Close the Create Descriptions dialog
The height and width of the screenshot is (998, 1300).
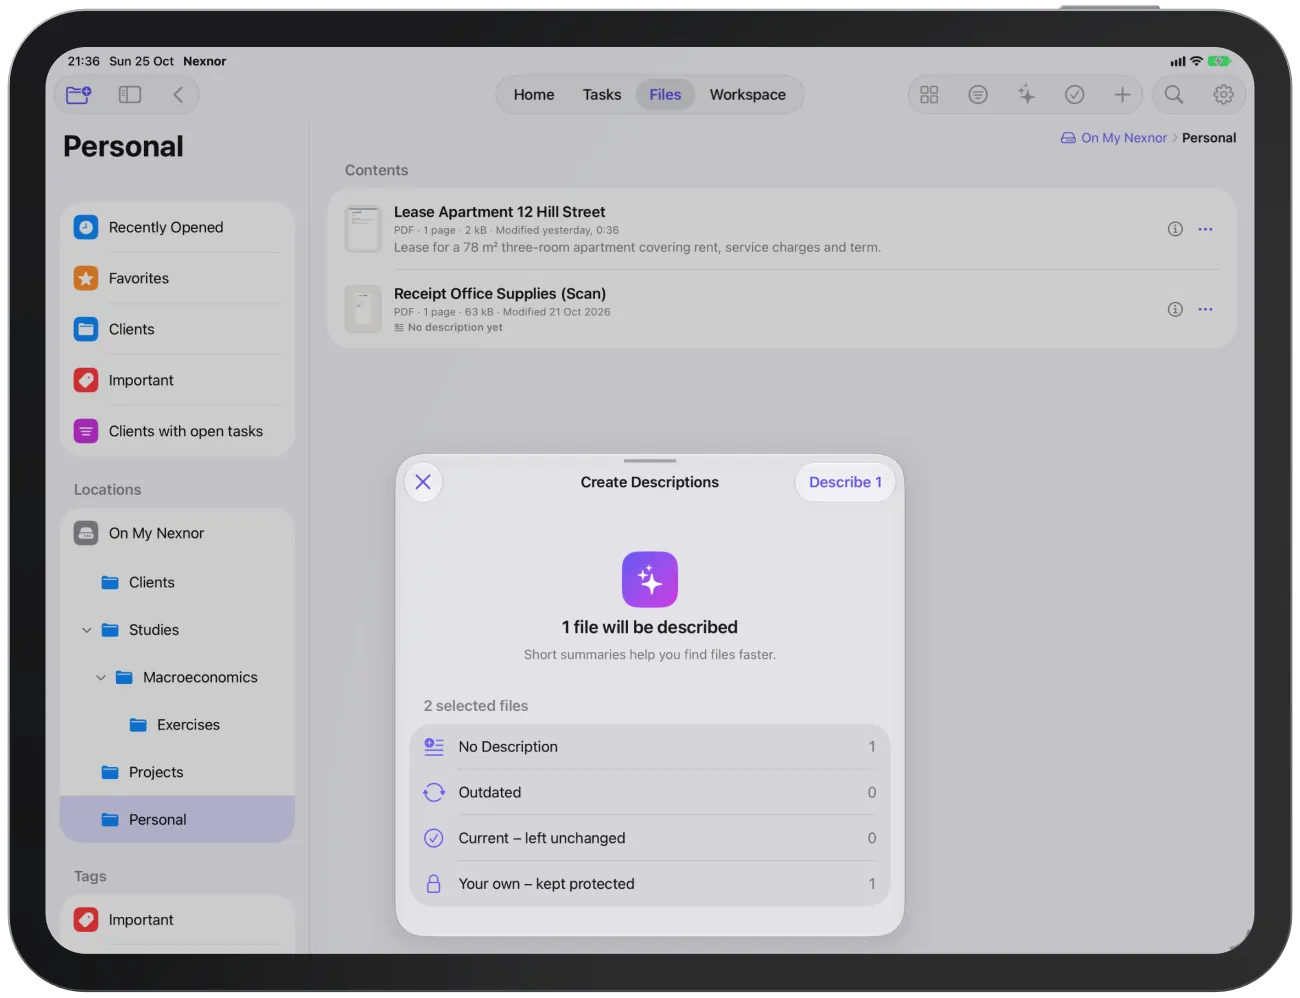[423, 482]
